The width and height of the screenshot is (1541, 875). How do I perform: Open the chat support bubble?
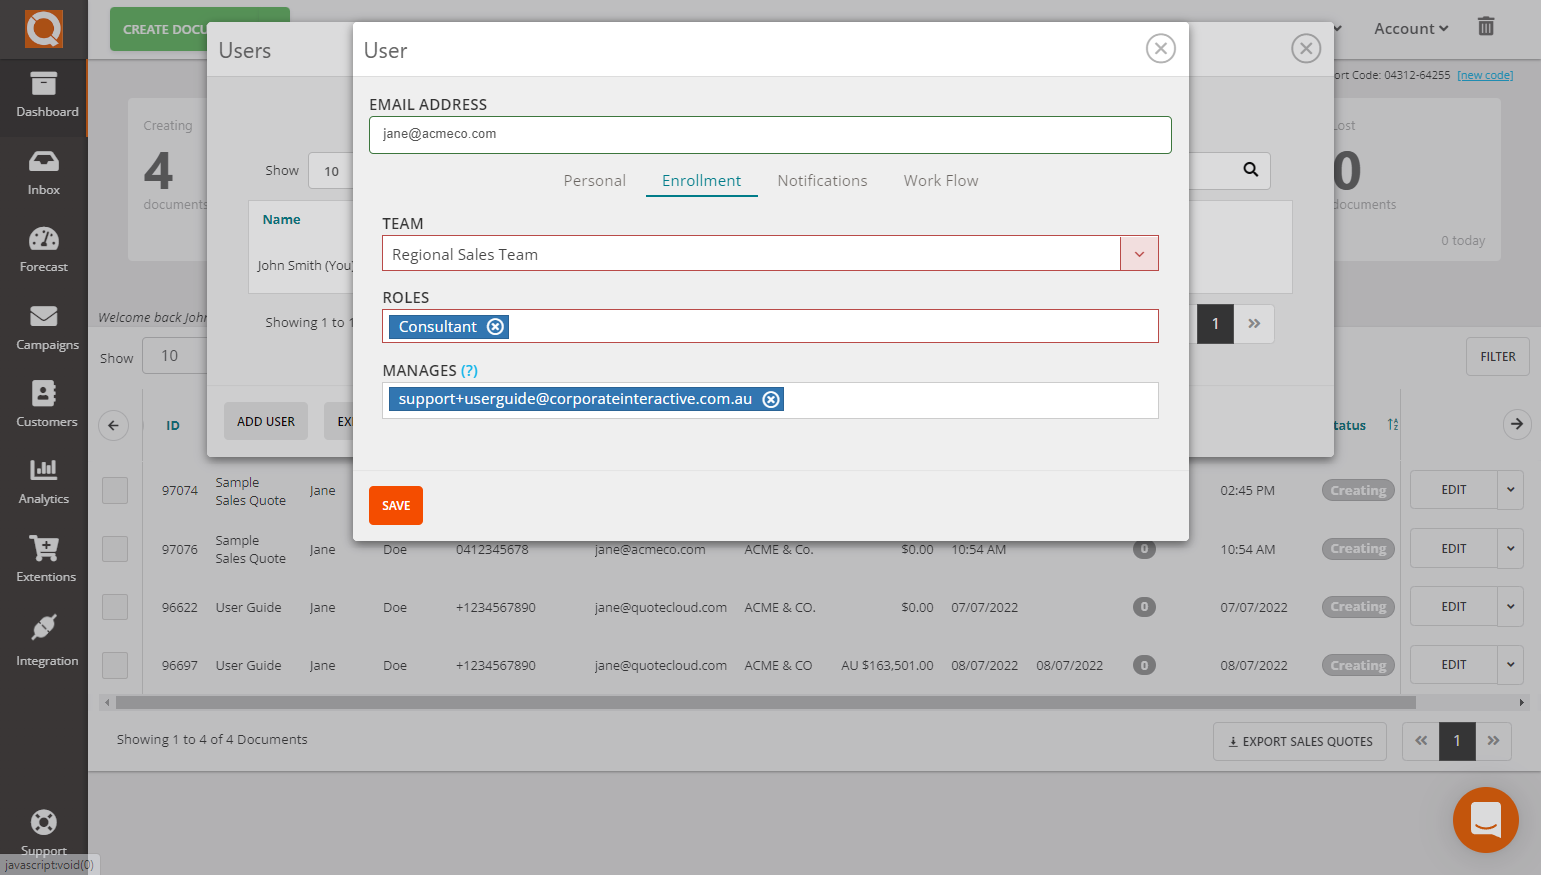[1485, 820]
